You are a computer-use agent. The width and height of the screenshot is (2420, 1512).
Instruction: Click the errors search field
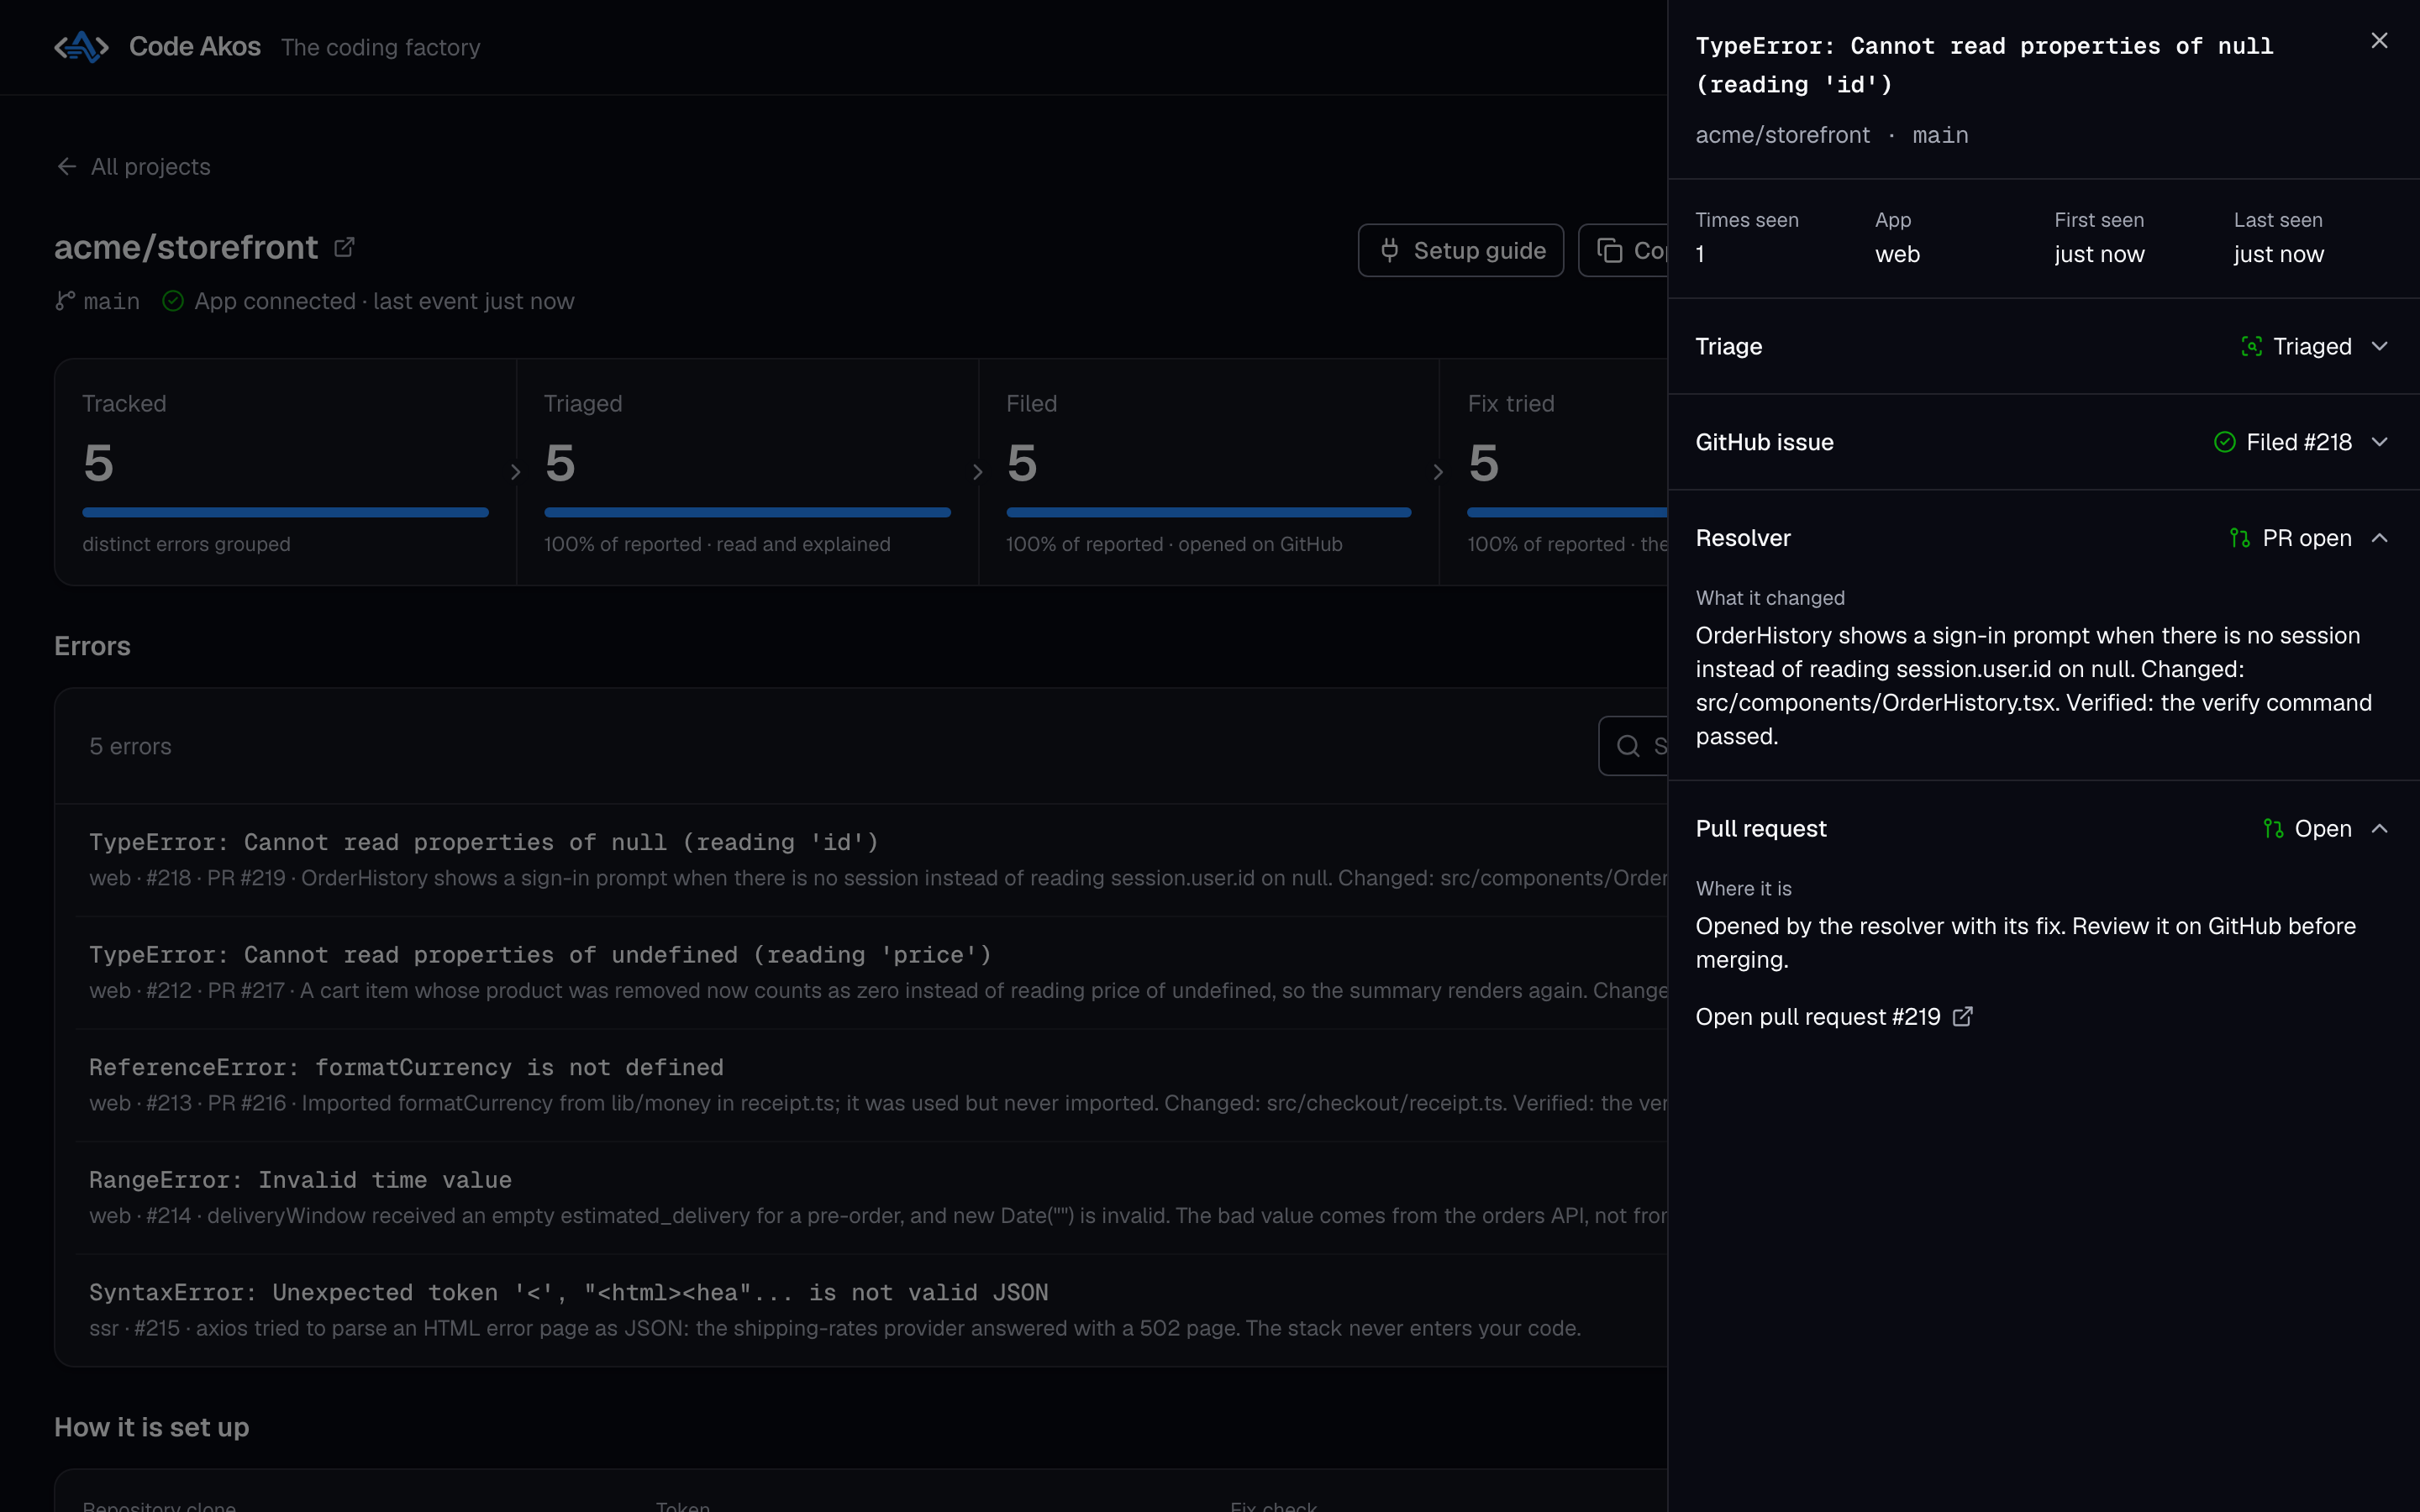click(x=1633, y=746)
